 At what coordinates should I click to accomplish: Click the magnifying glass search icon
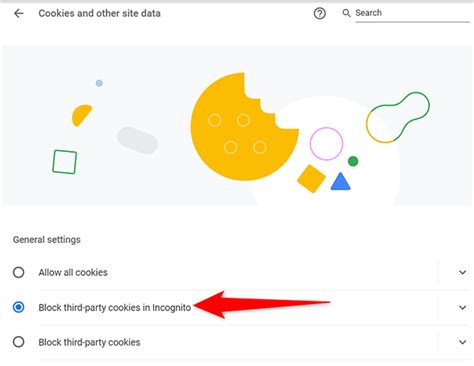347,13
